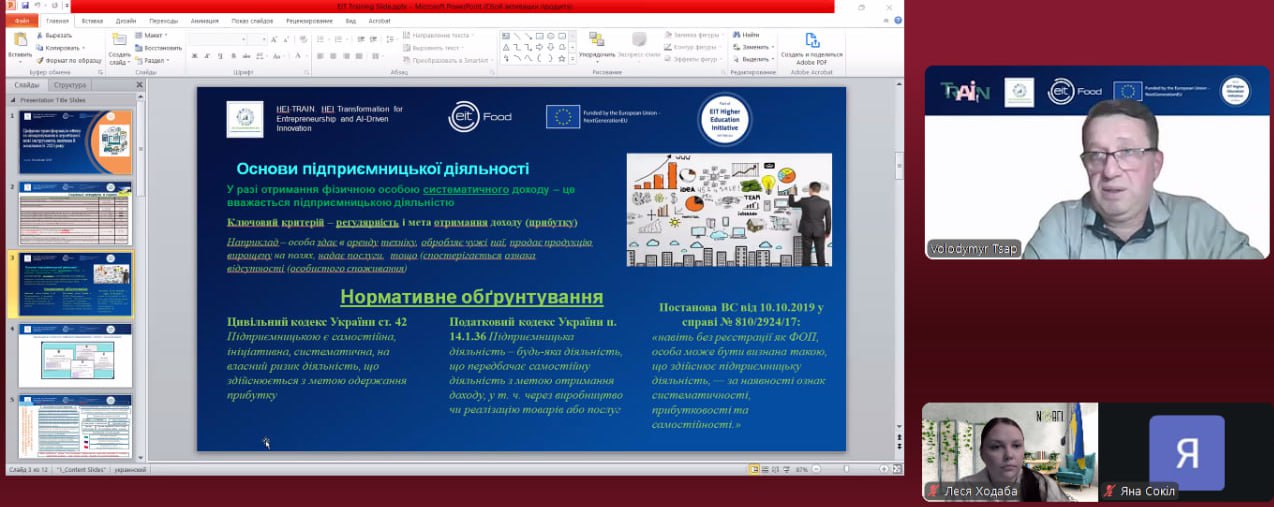Select the triangle shape in shapes gallery
Image resolution: width=1274 pixels, height=507 pixels.
506,47
